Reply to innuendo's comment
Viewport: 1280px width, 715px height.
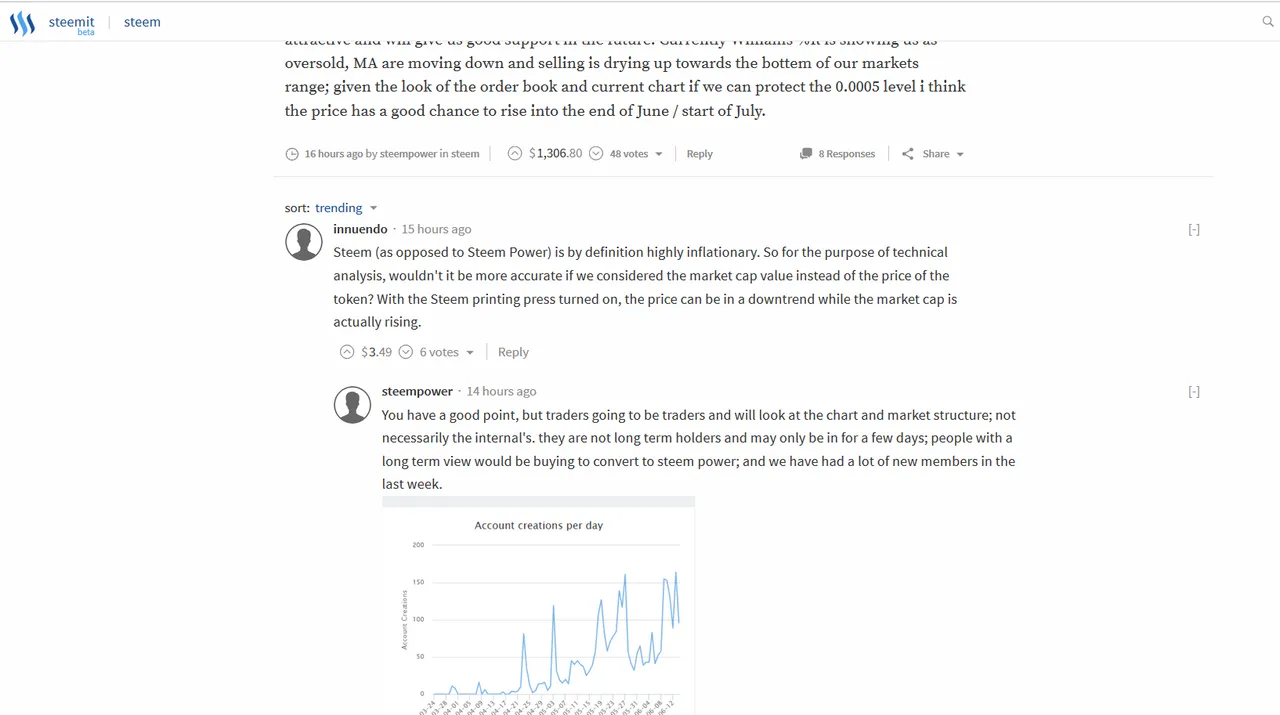tap(513, 352)
